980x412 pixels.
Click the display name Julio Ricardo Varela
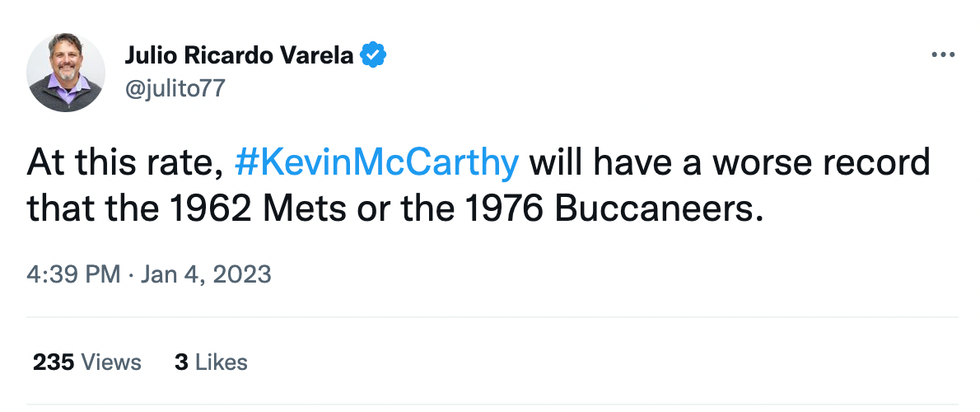[239, 55]
